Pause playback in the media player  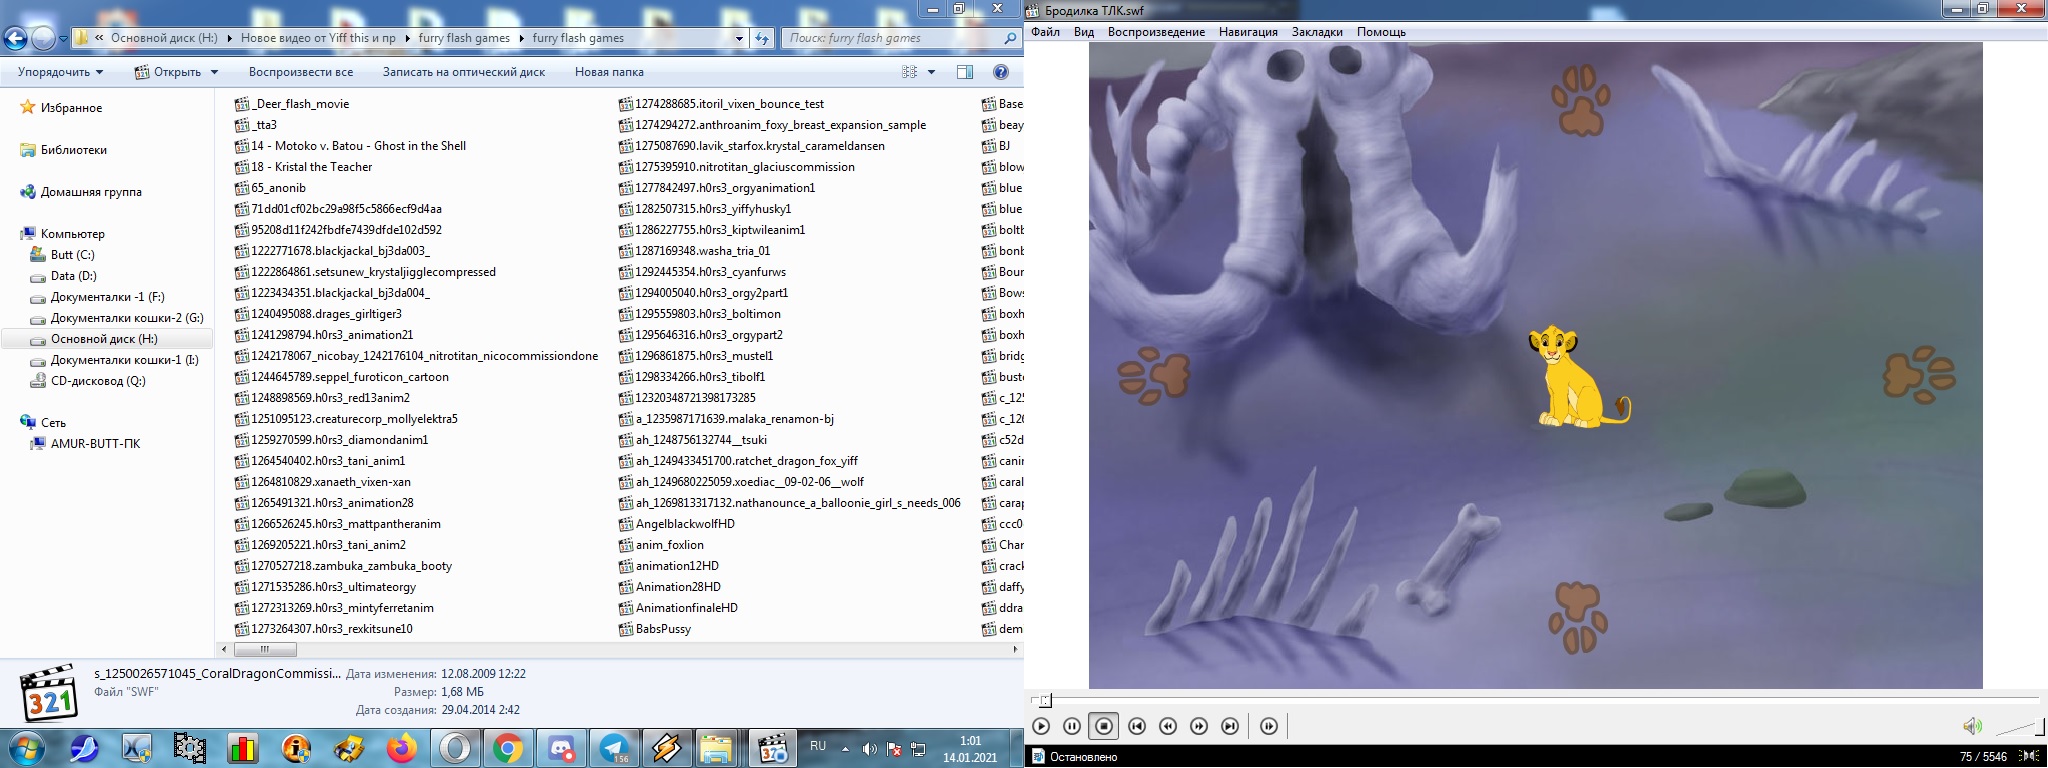click(x=1072, y=726)
